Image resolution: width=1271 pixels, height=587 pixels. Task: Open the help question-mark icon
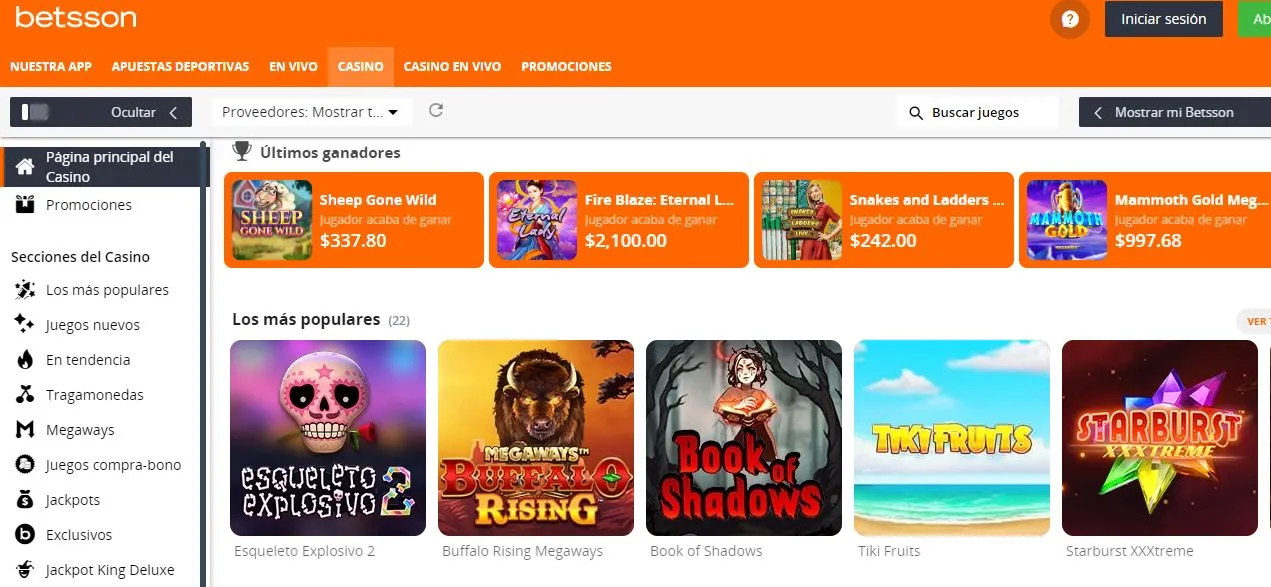click(1069, 19)
